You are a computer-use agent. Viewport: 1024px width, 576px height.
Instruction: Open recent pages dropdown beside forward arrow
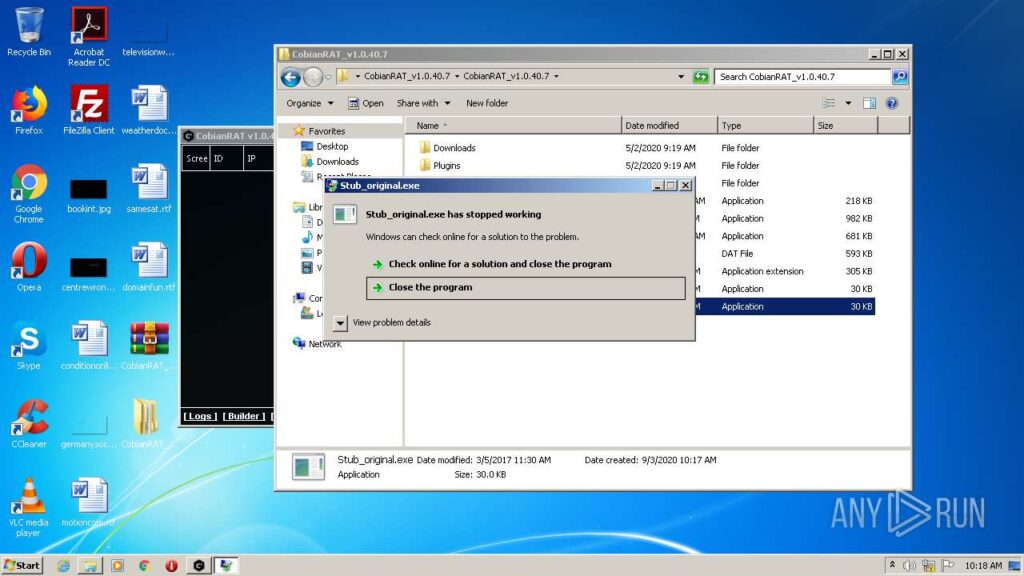(328, 77)
